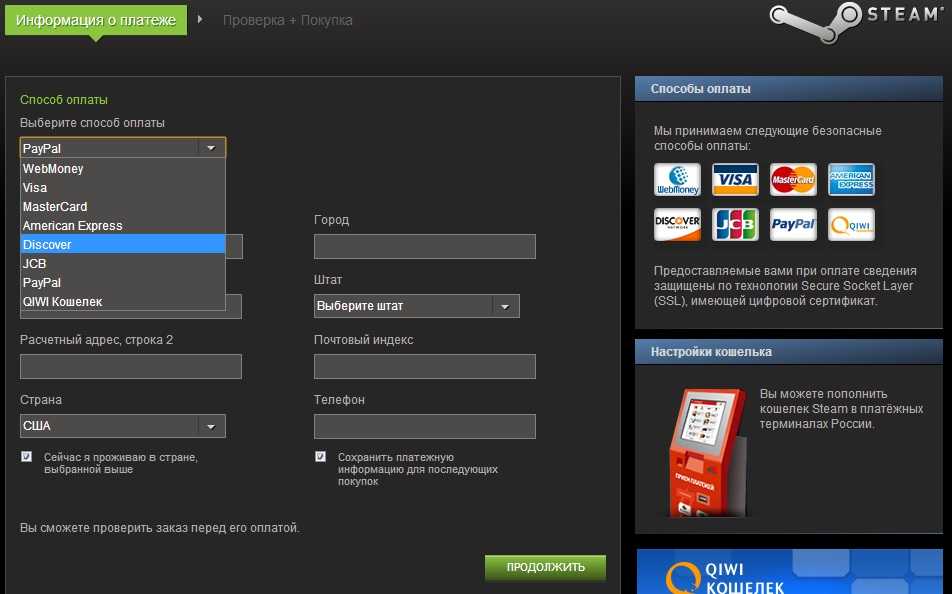The image size is (952, 594).
Task: Click the 'Способ оплаты' green heading
Action: click(64, 100)
